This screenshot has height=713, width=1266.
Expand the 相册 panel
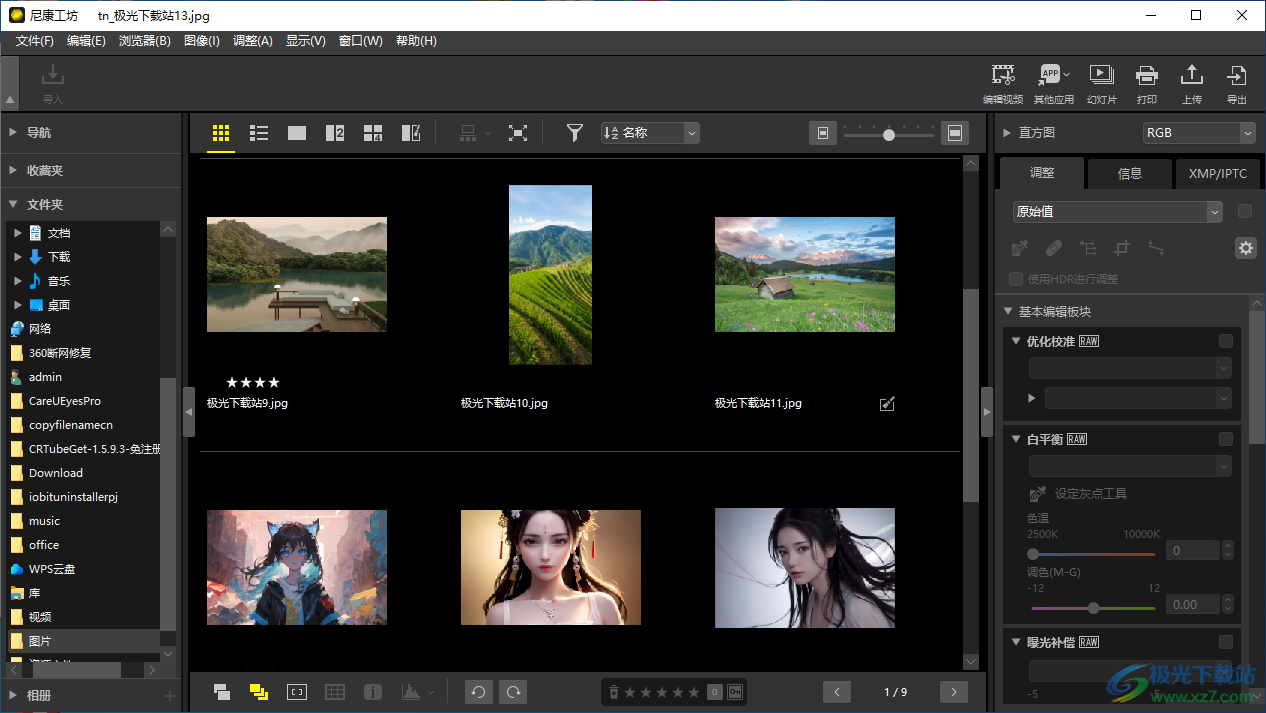(x=12, y=695)
